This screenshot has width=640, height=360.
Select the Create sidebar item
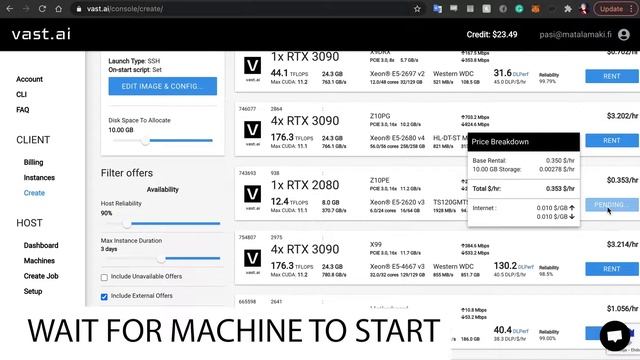(x=34, y=193)
